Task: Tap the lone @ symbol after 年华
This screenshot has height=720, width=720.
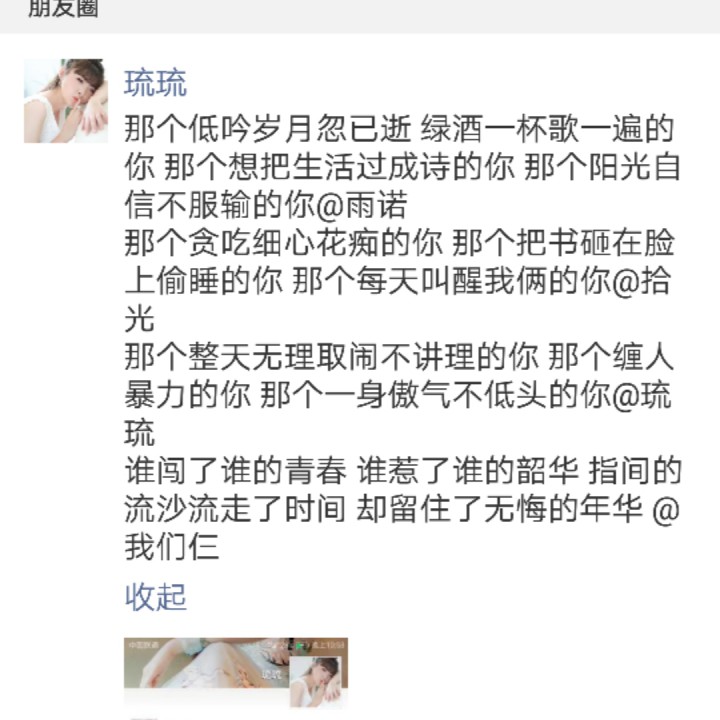Action: click(666, 510)
